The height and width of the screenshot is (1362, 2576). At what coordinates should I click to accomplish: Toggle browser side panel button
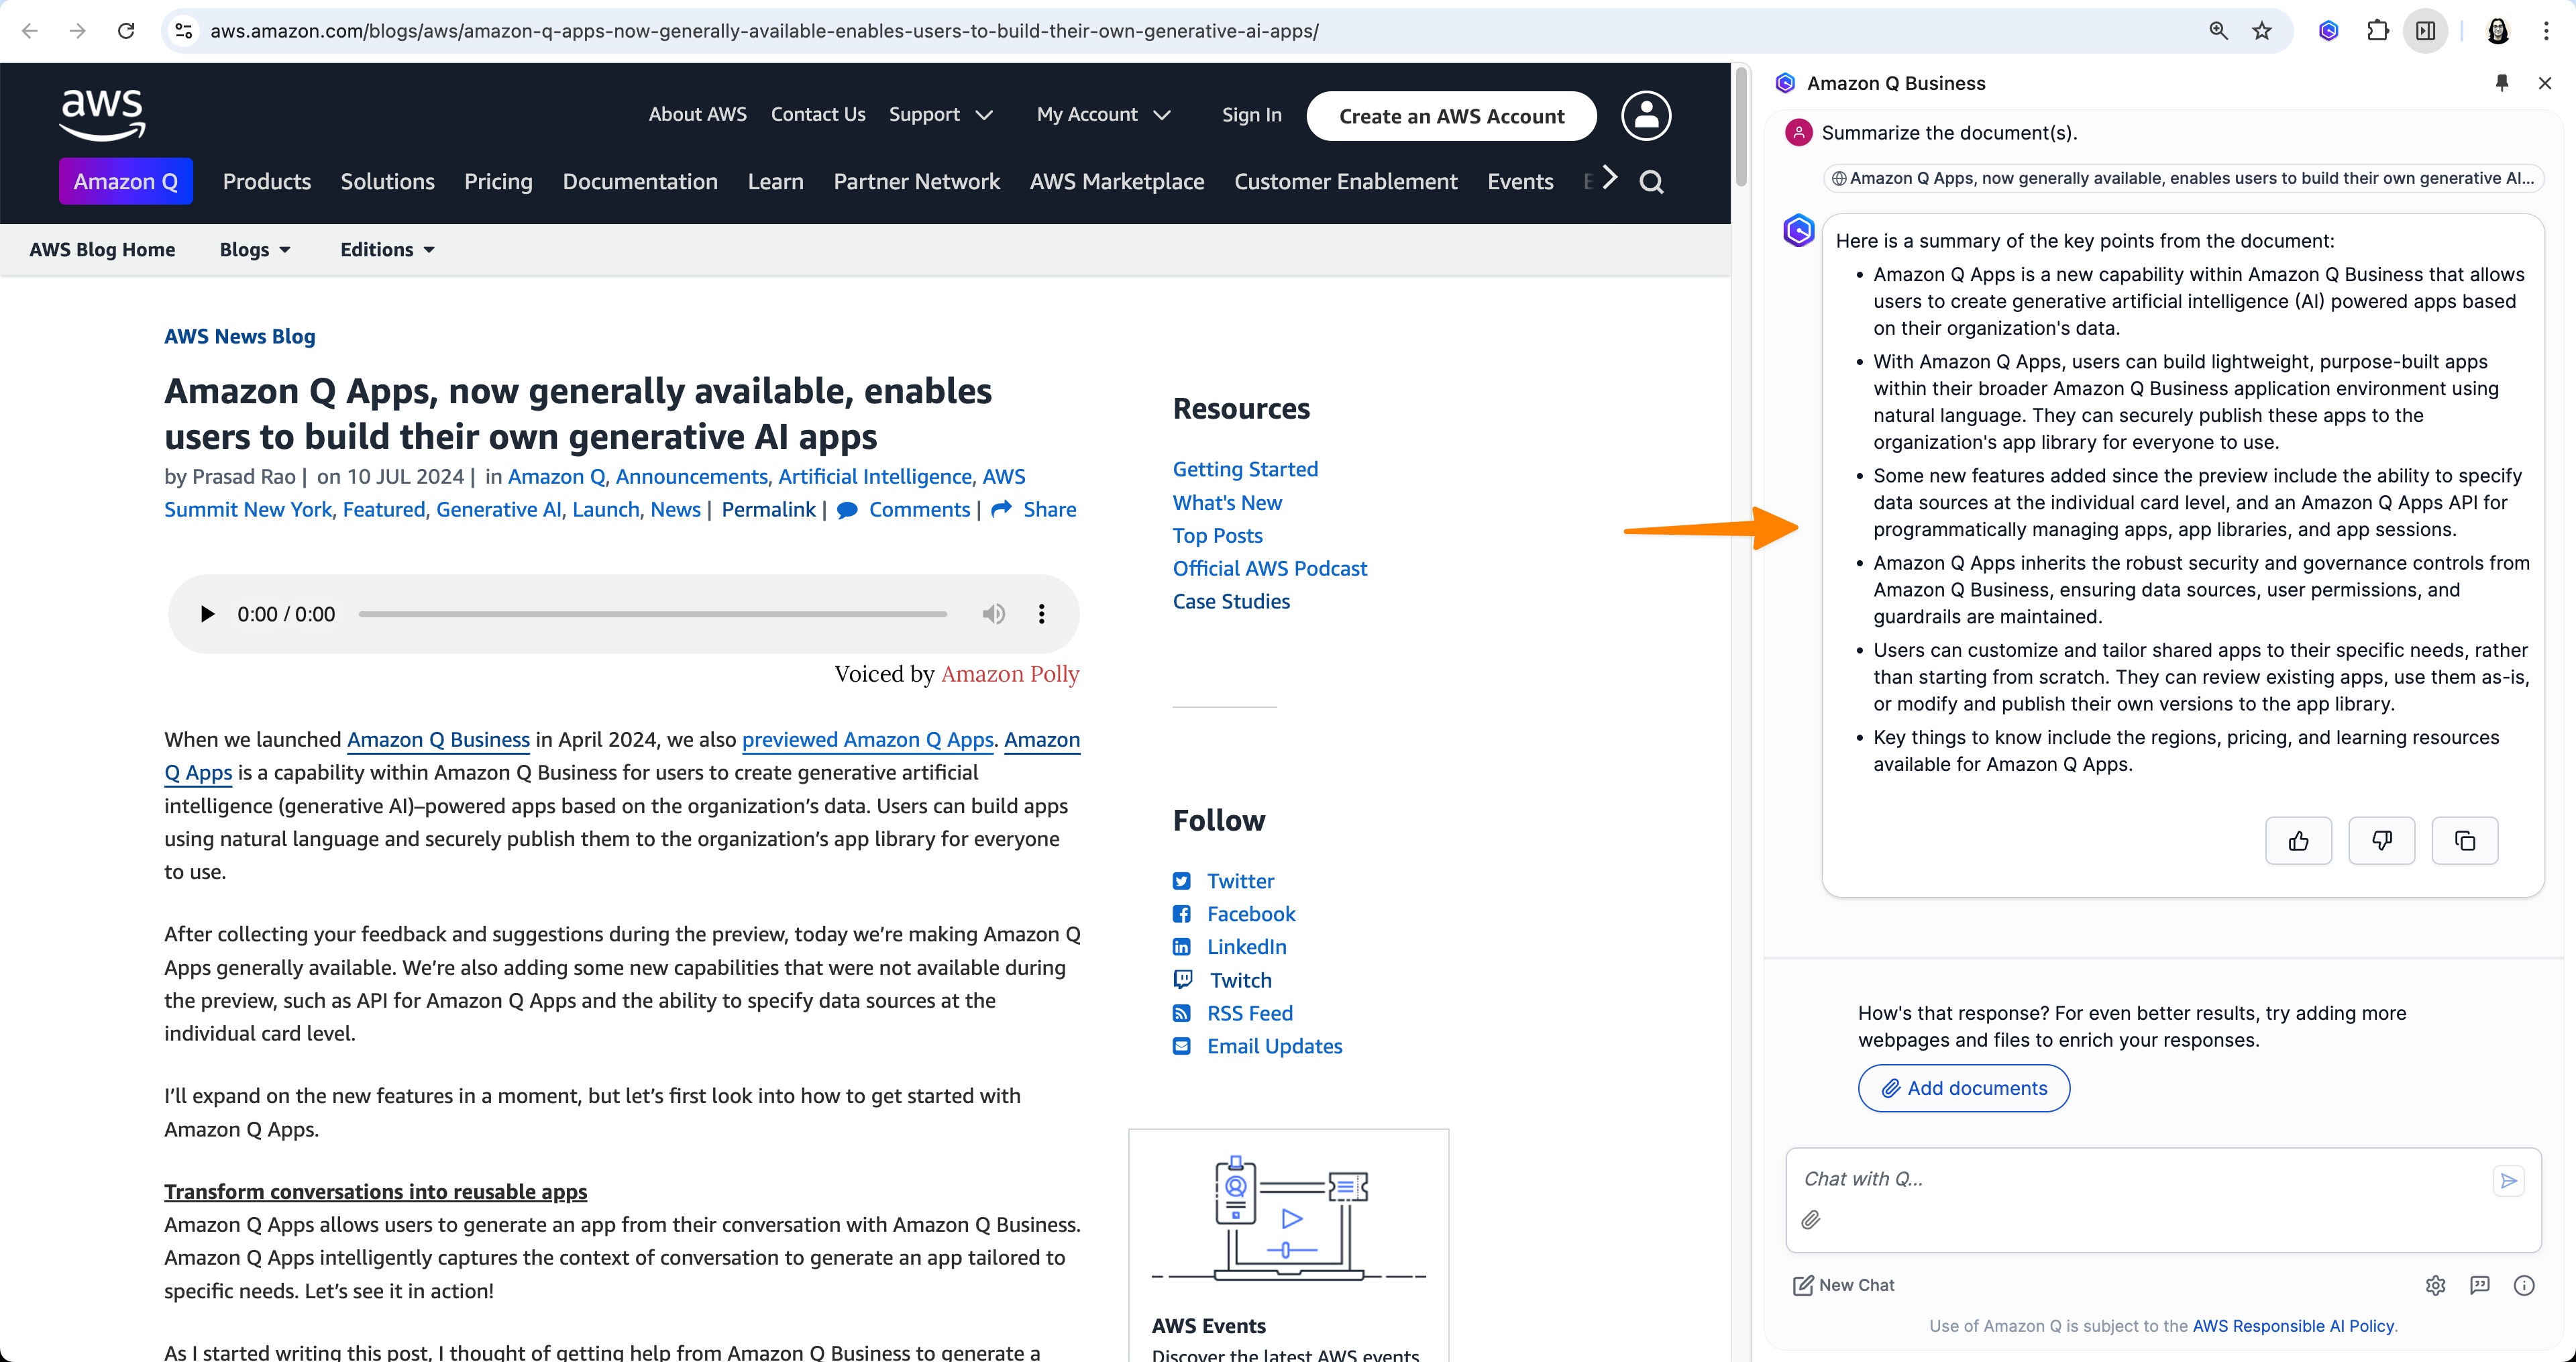coord(2425,31)
